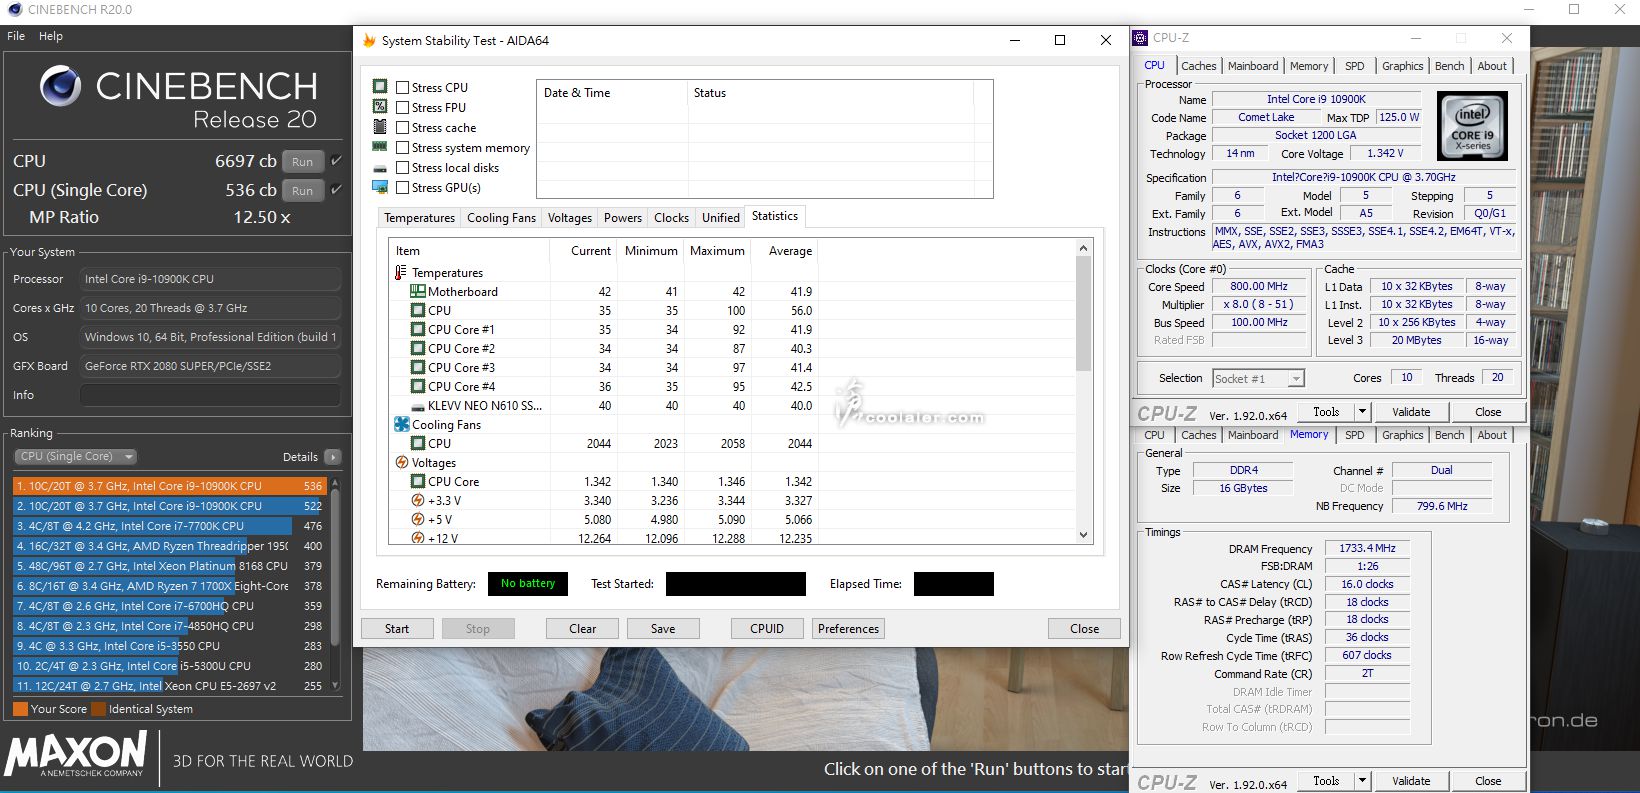1640x793 pixels.
Task: Switch to the AIDA64 Cooling Fans tab
Action: click(x=502, y=218)
